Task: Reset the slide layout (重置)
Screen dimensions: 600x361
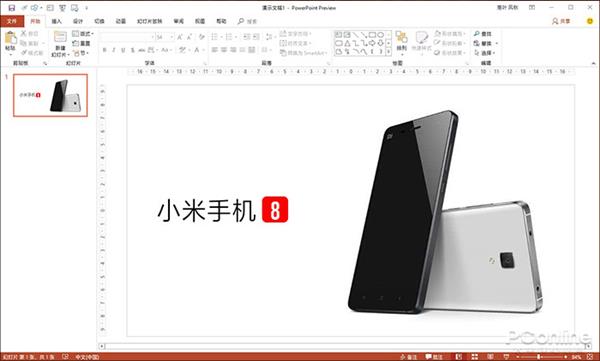Action: (x=82, y=43)
